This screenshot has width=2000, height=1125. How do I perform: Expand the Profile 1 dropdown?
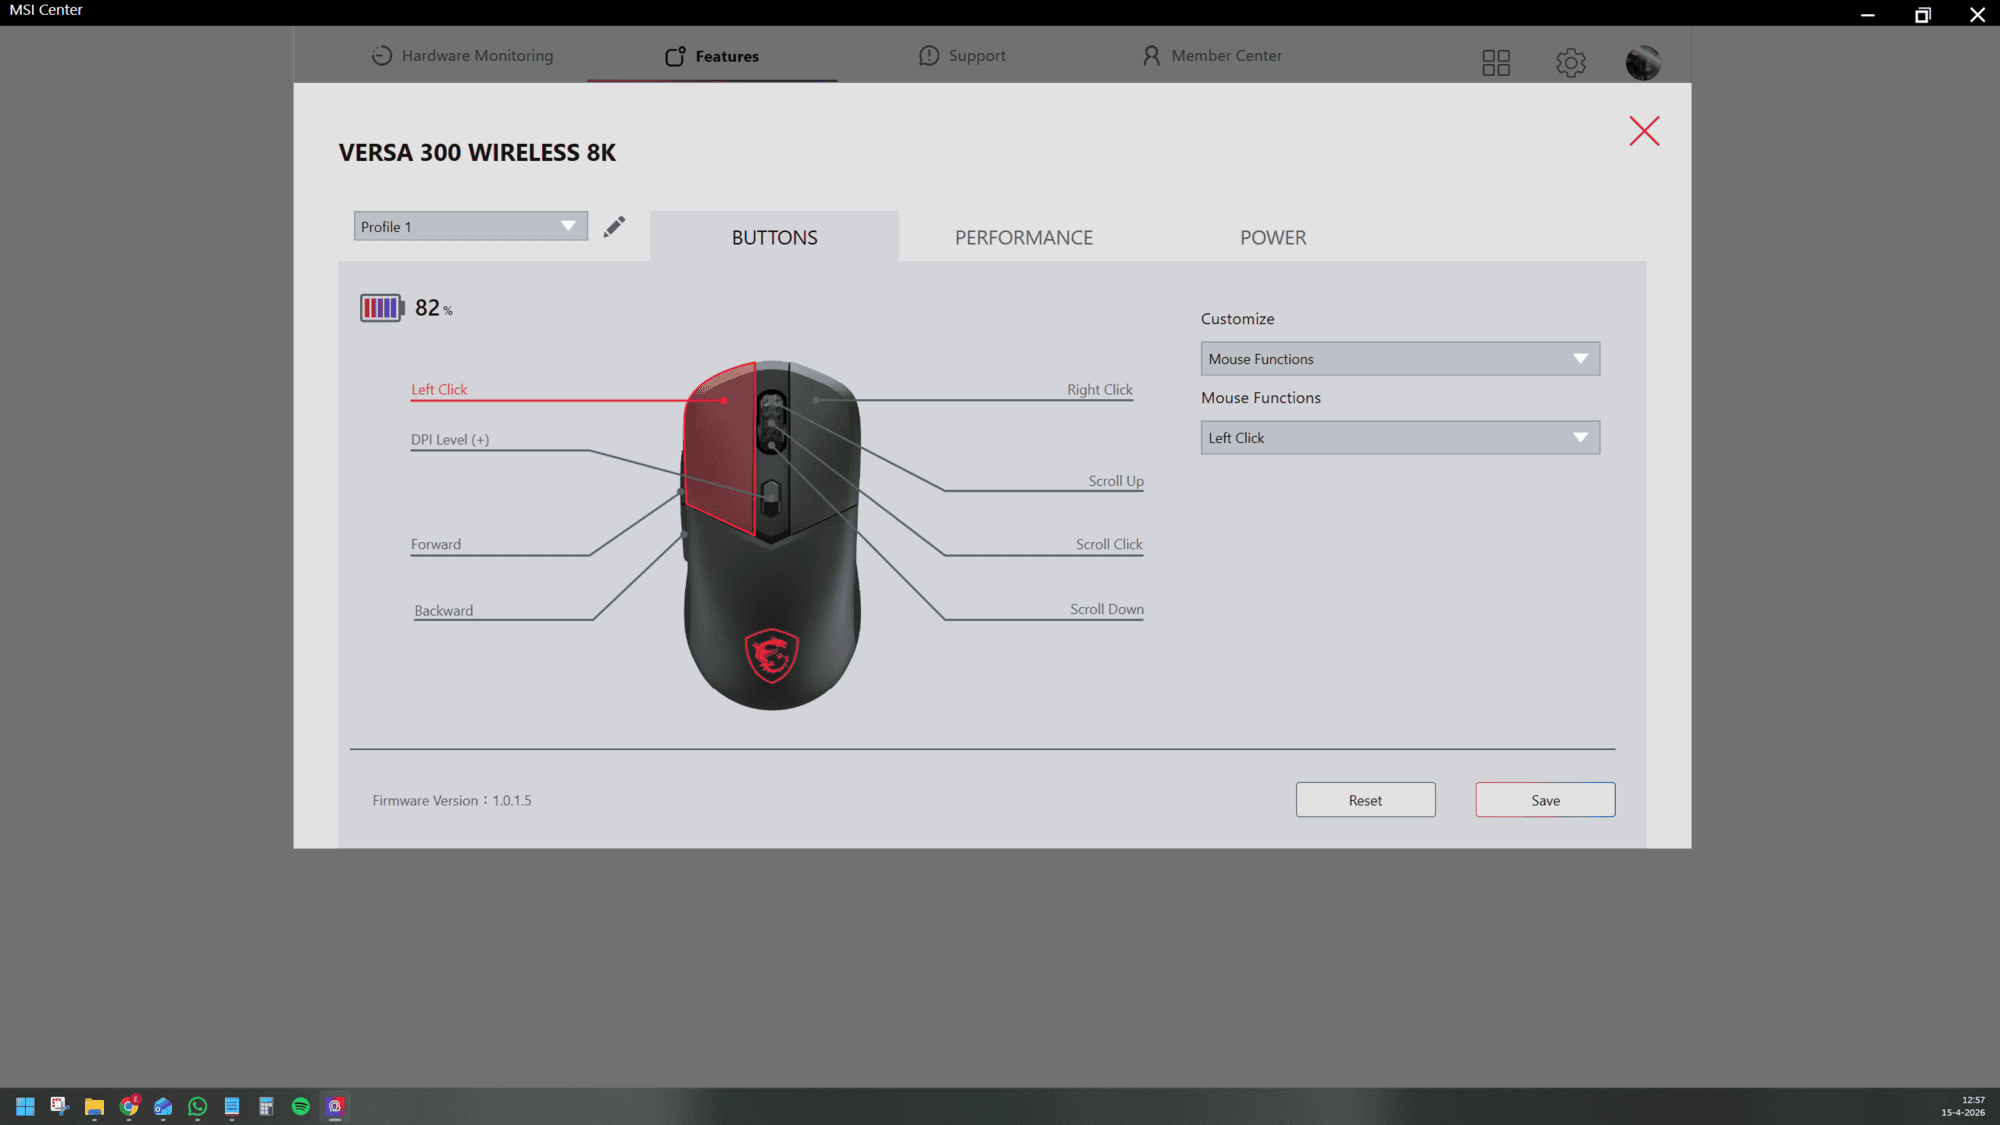click(470, 226)
